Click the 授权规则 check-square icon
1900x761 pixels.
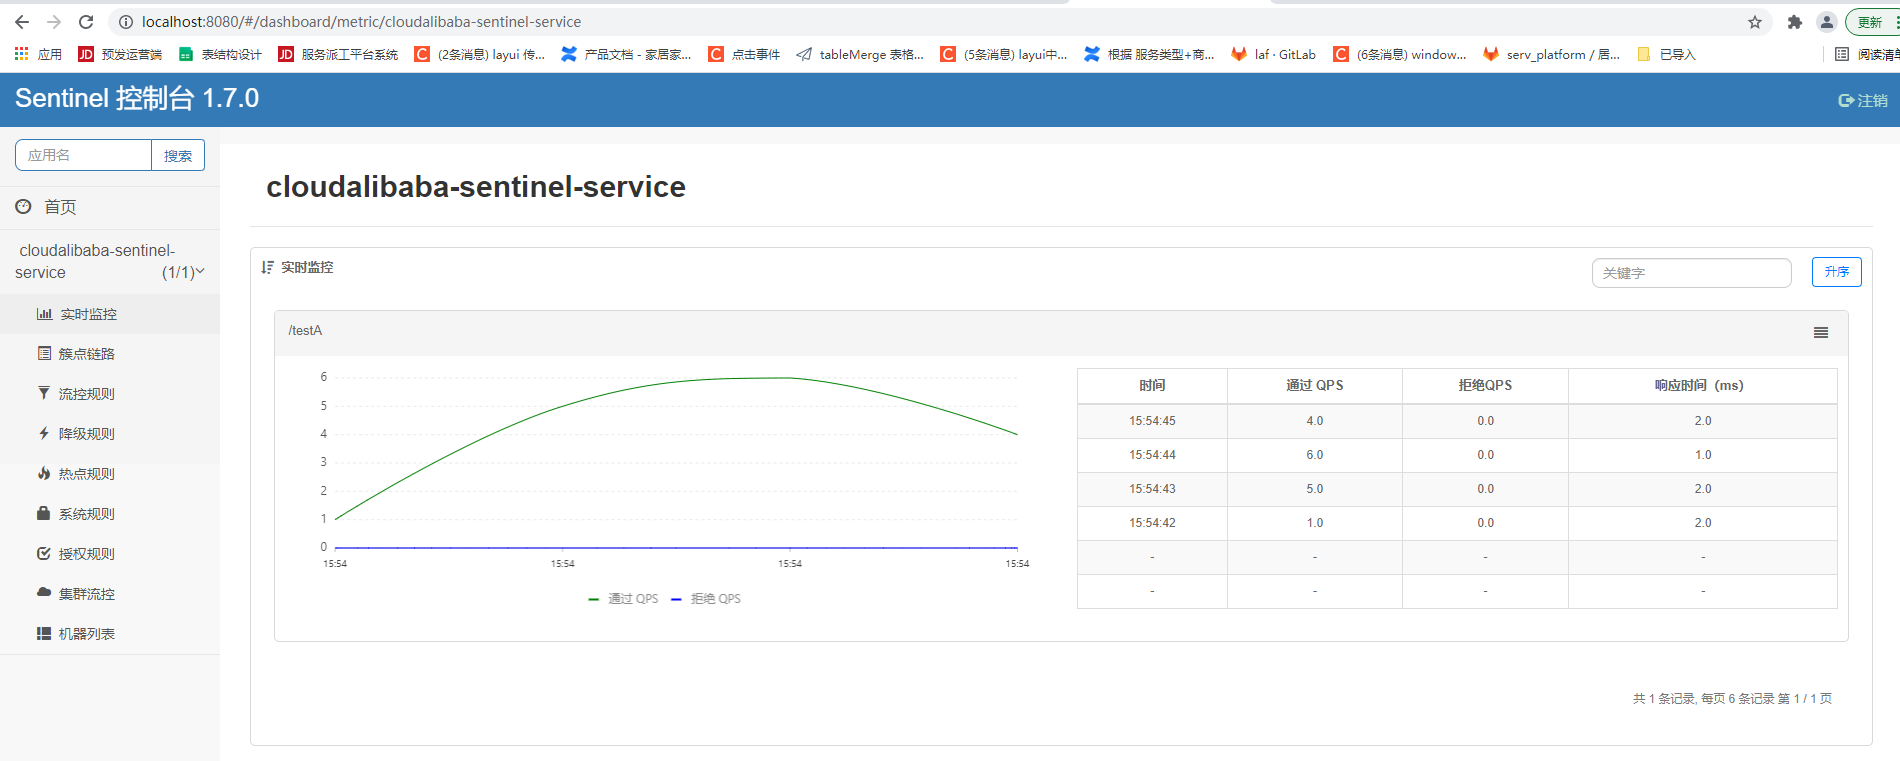[44, 553]
